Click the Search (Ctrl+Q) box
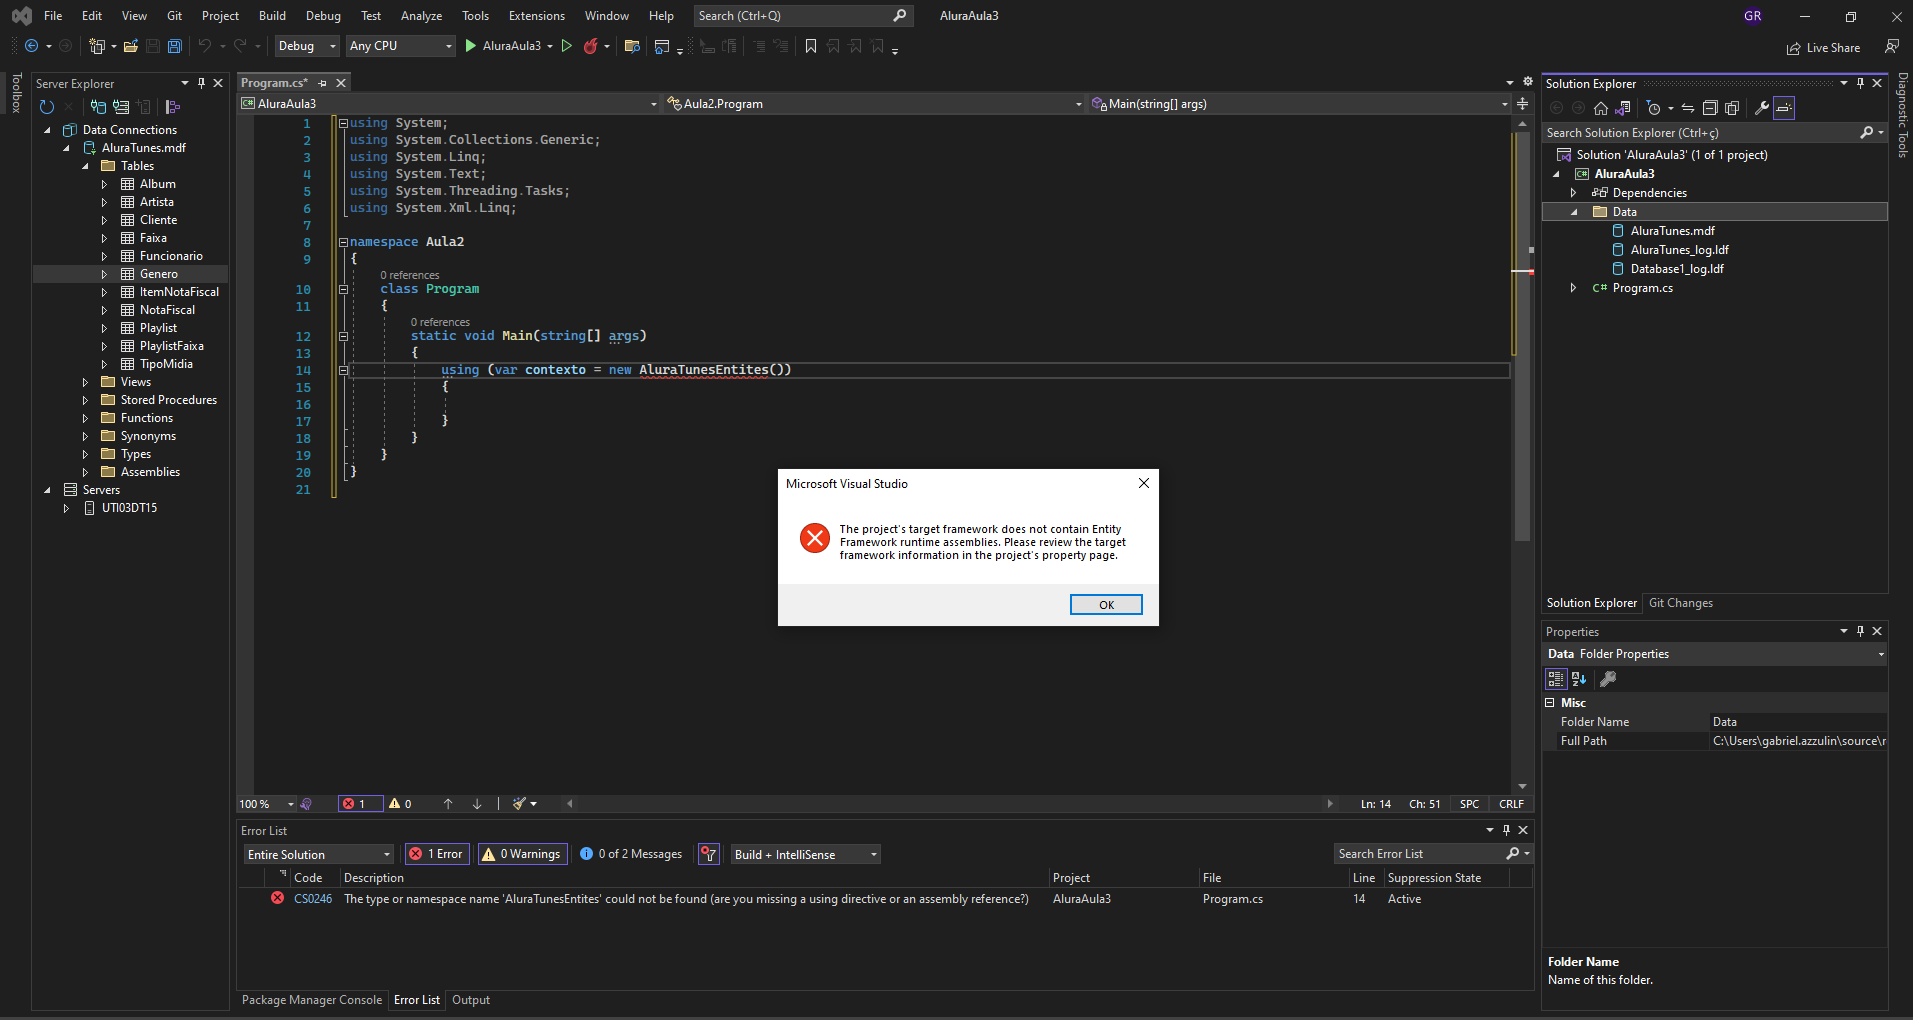This screenshot has height=1020, width=1913. coord(803,16)
